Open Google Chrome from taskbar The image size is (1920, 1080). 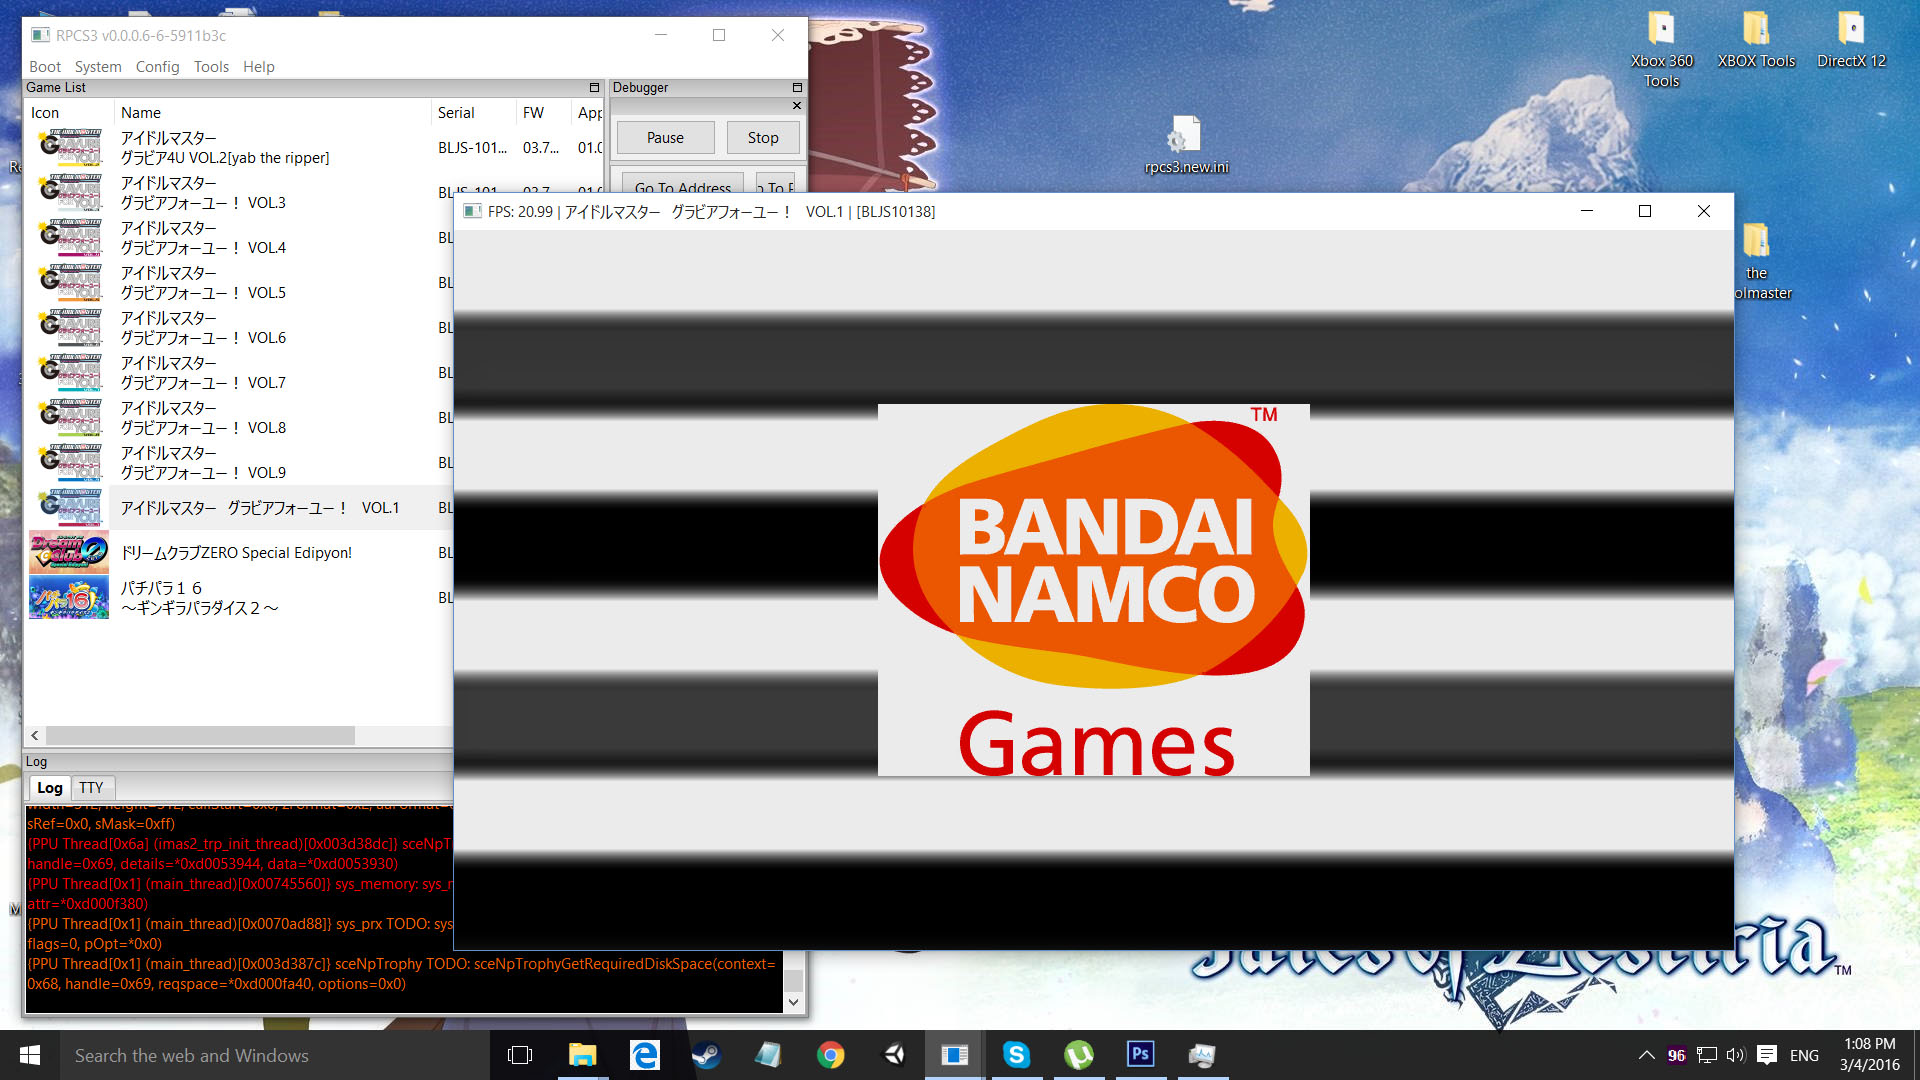click(x=830, y=1055)
